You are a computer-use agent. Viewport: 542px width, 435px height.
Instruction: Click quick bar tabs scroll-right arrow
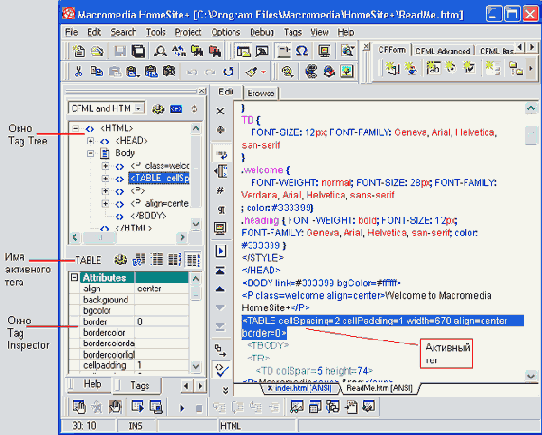[532, 47]
